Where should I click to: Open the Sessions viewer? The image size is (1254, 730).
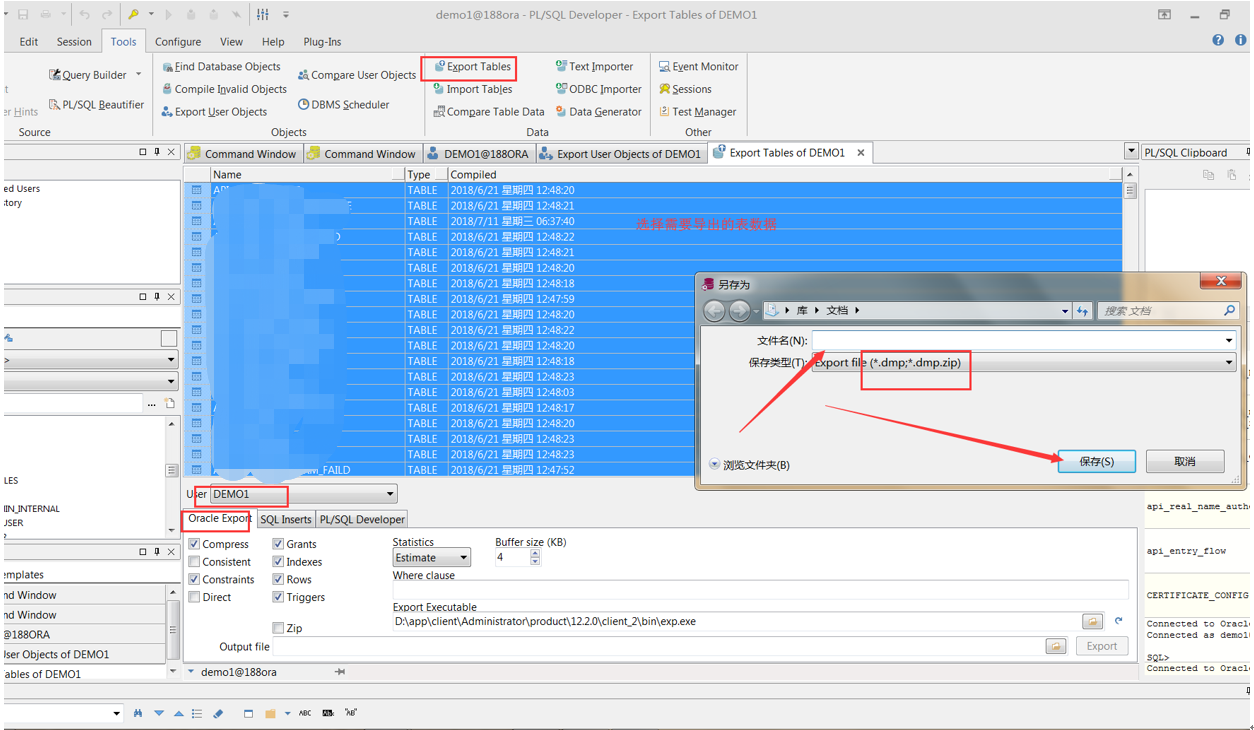click(686, 89)
